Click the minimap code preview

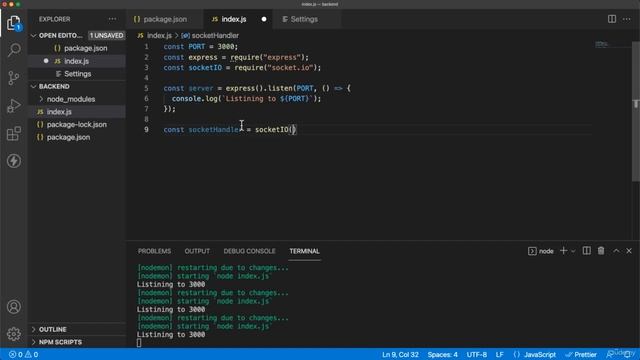601,44
